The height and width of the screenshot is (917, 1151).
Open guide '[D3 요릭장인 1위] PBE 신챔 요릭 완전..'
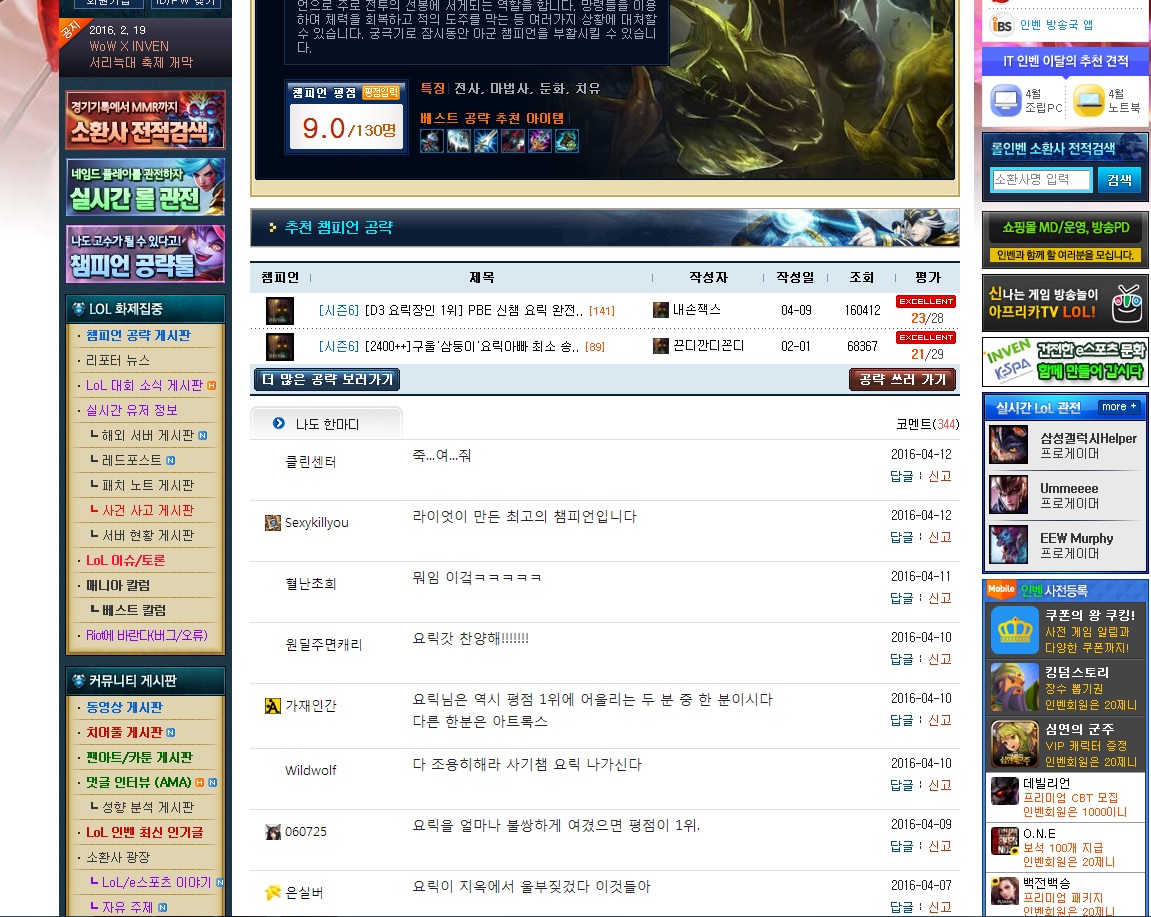[x=473, y=311]
